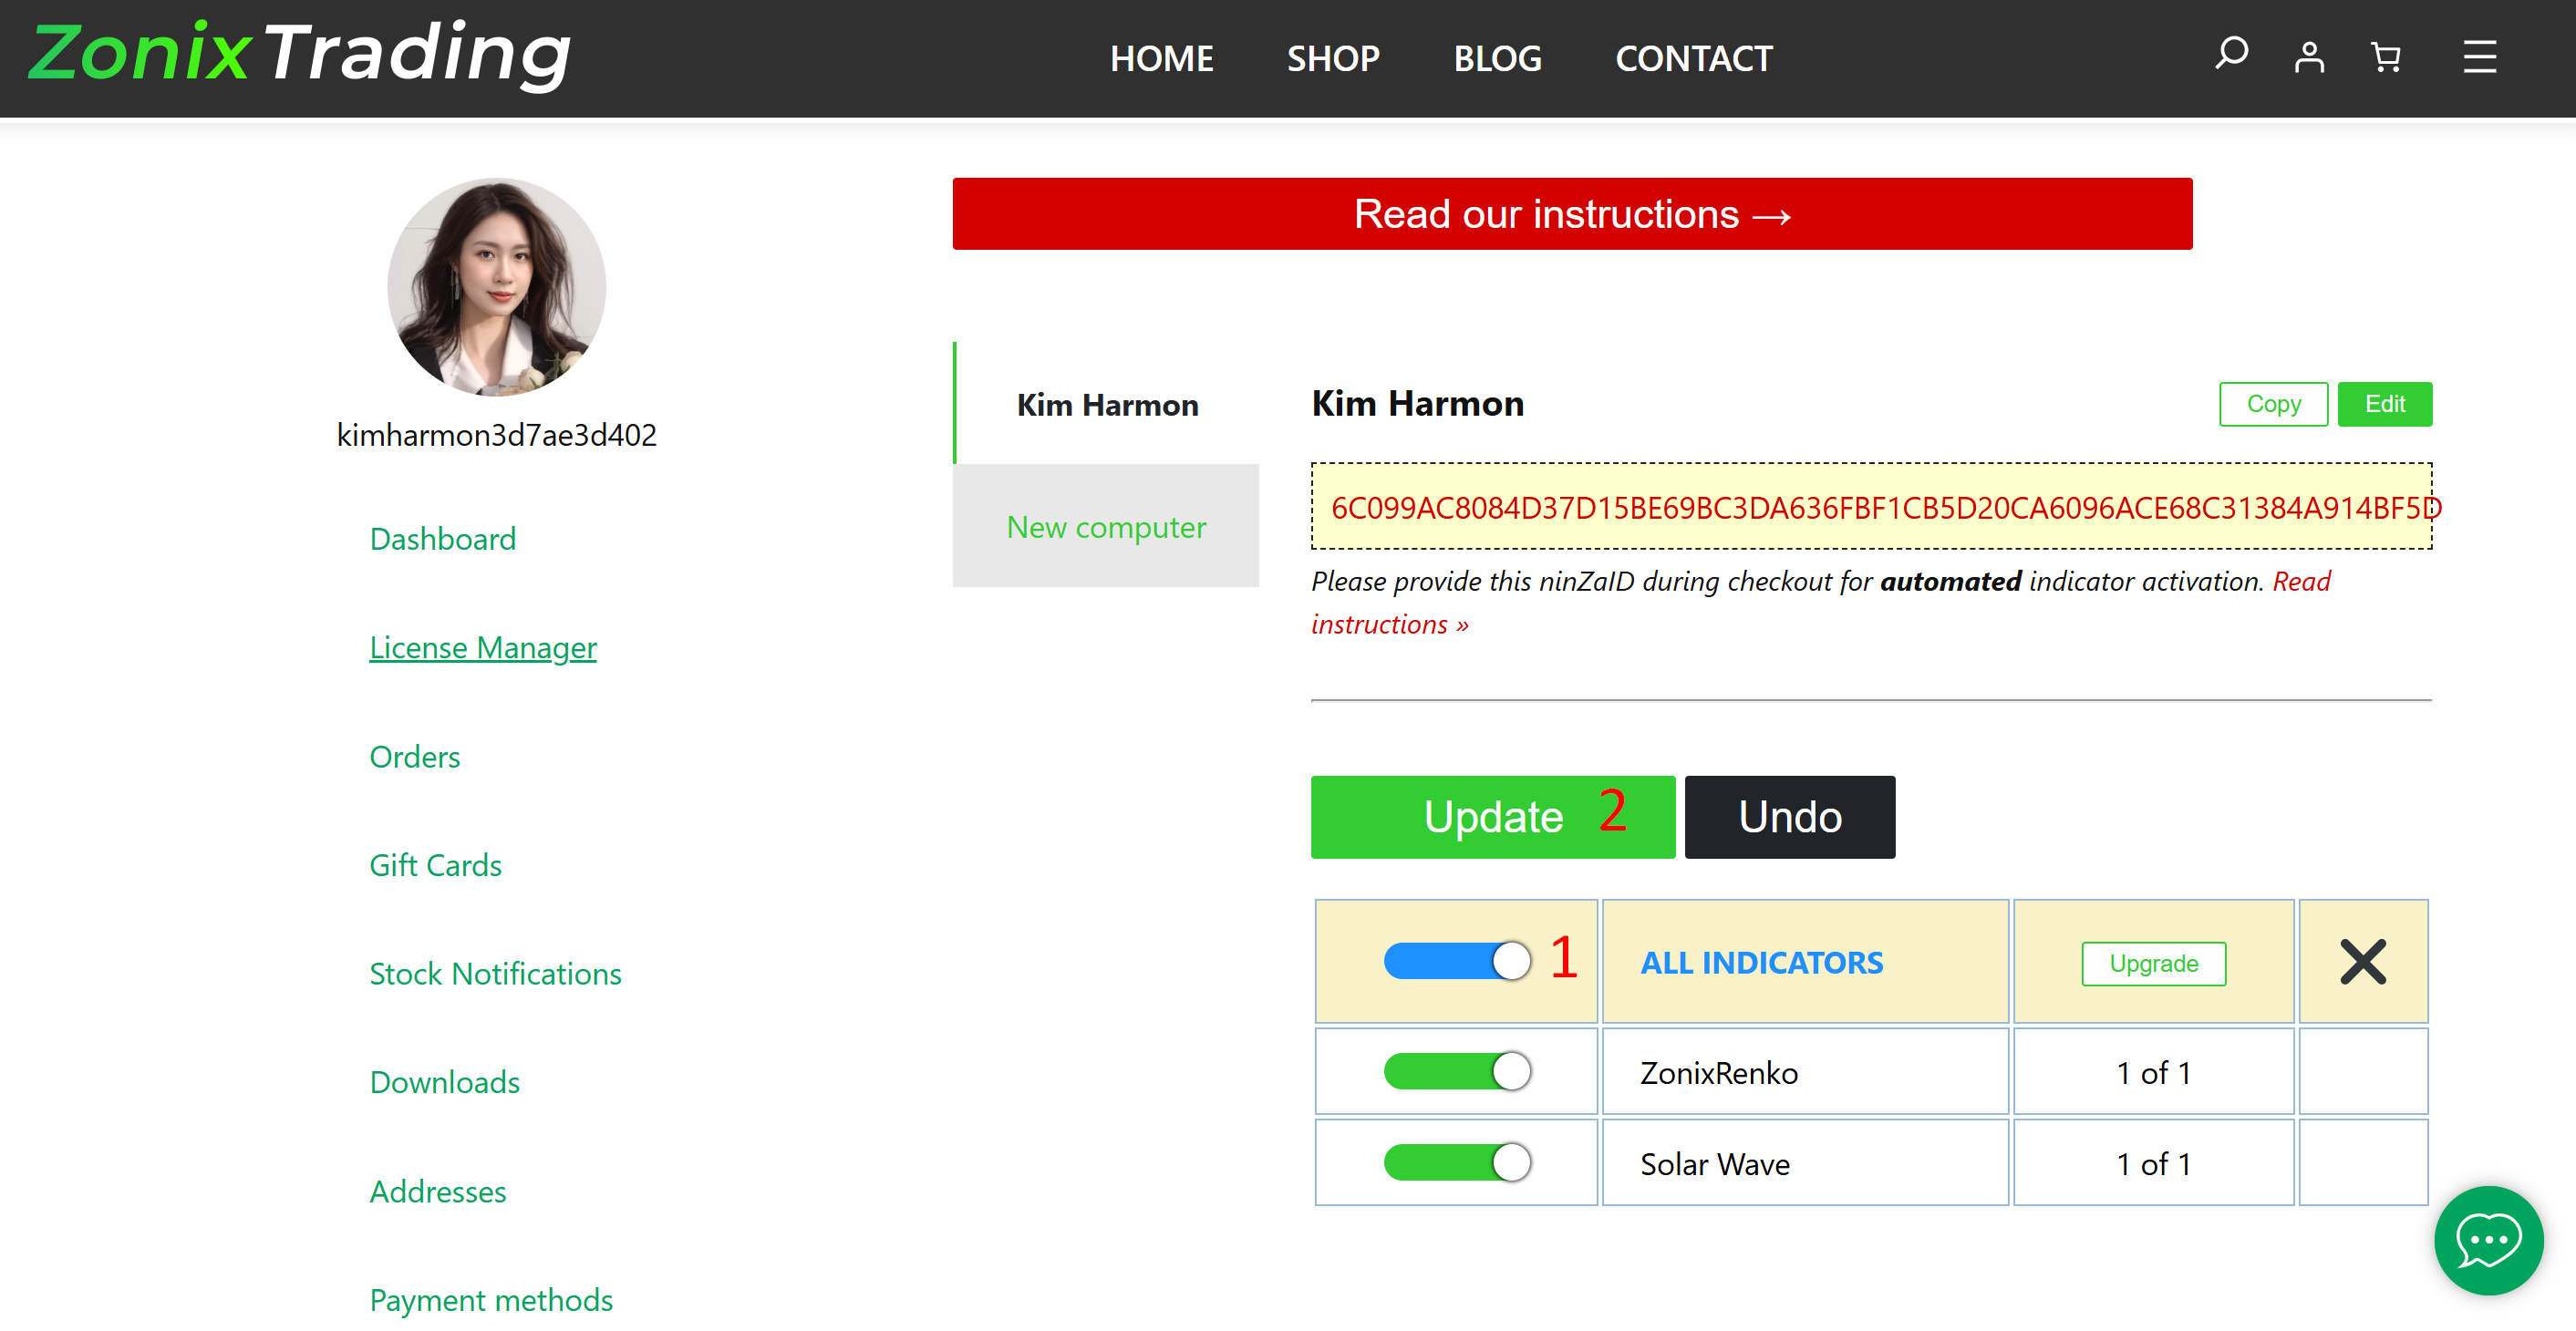Screen dimensions: 2576x1331
Task: Open the user account icon
Action: click(2309, 57)
